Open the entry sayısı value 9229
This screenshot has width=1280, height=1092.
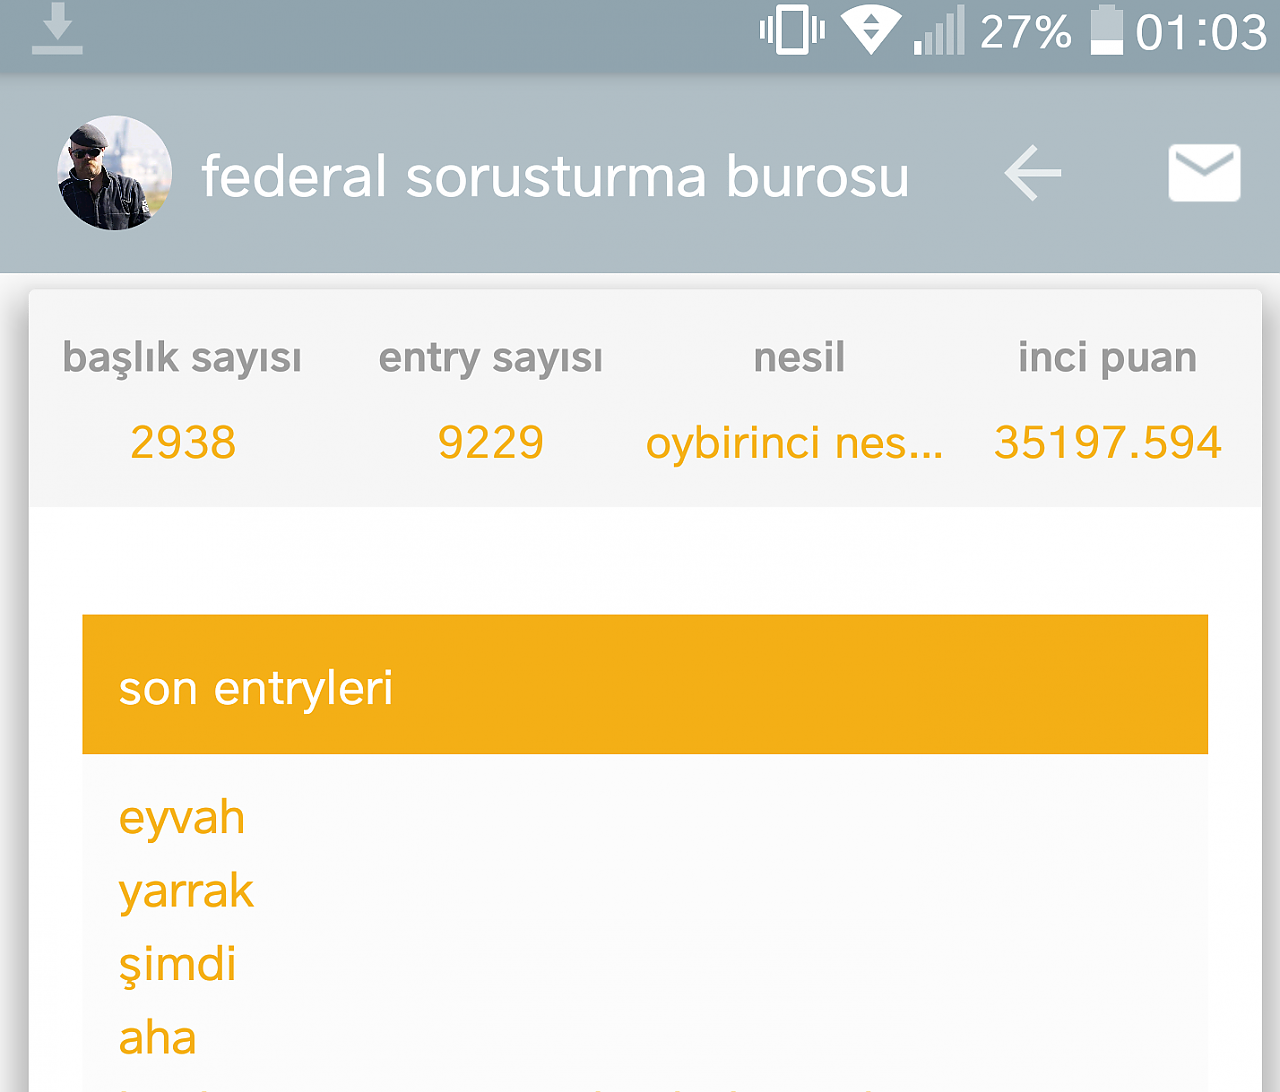tap(491, 442)
